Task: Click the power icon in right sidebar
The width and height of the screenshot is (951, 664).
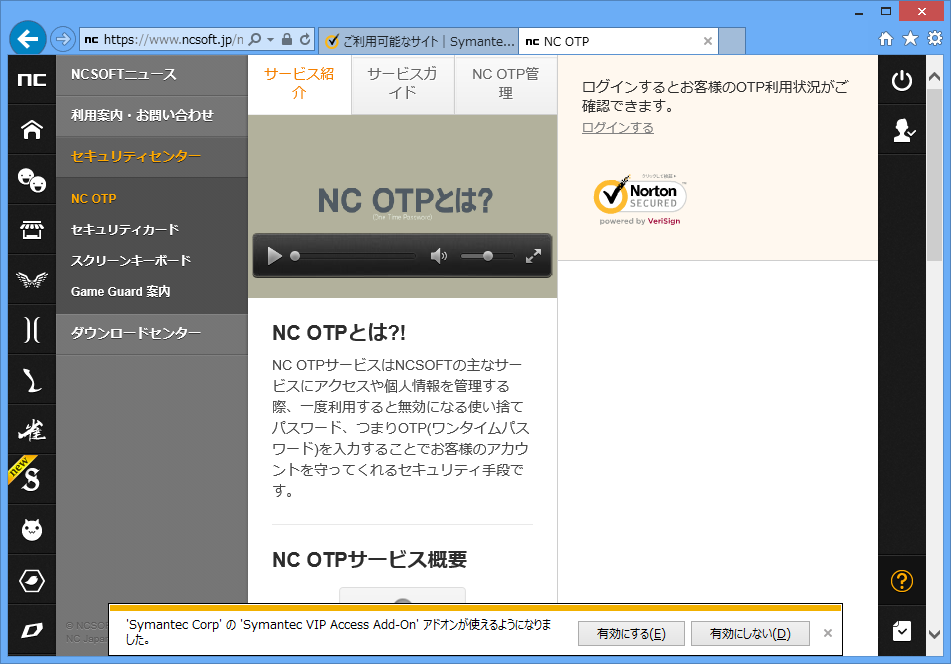Action: click(902, 80)
